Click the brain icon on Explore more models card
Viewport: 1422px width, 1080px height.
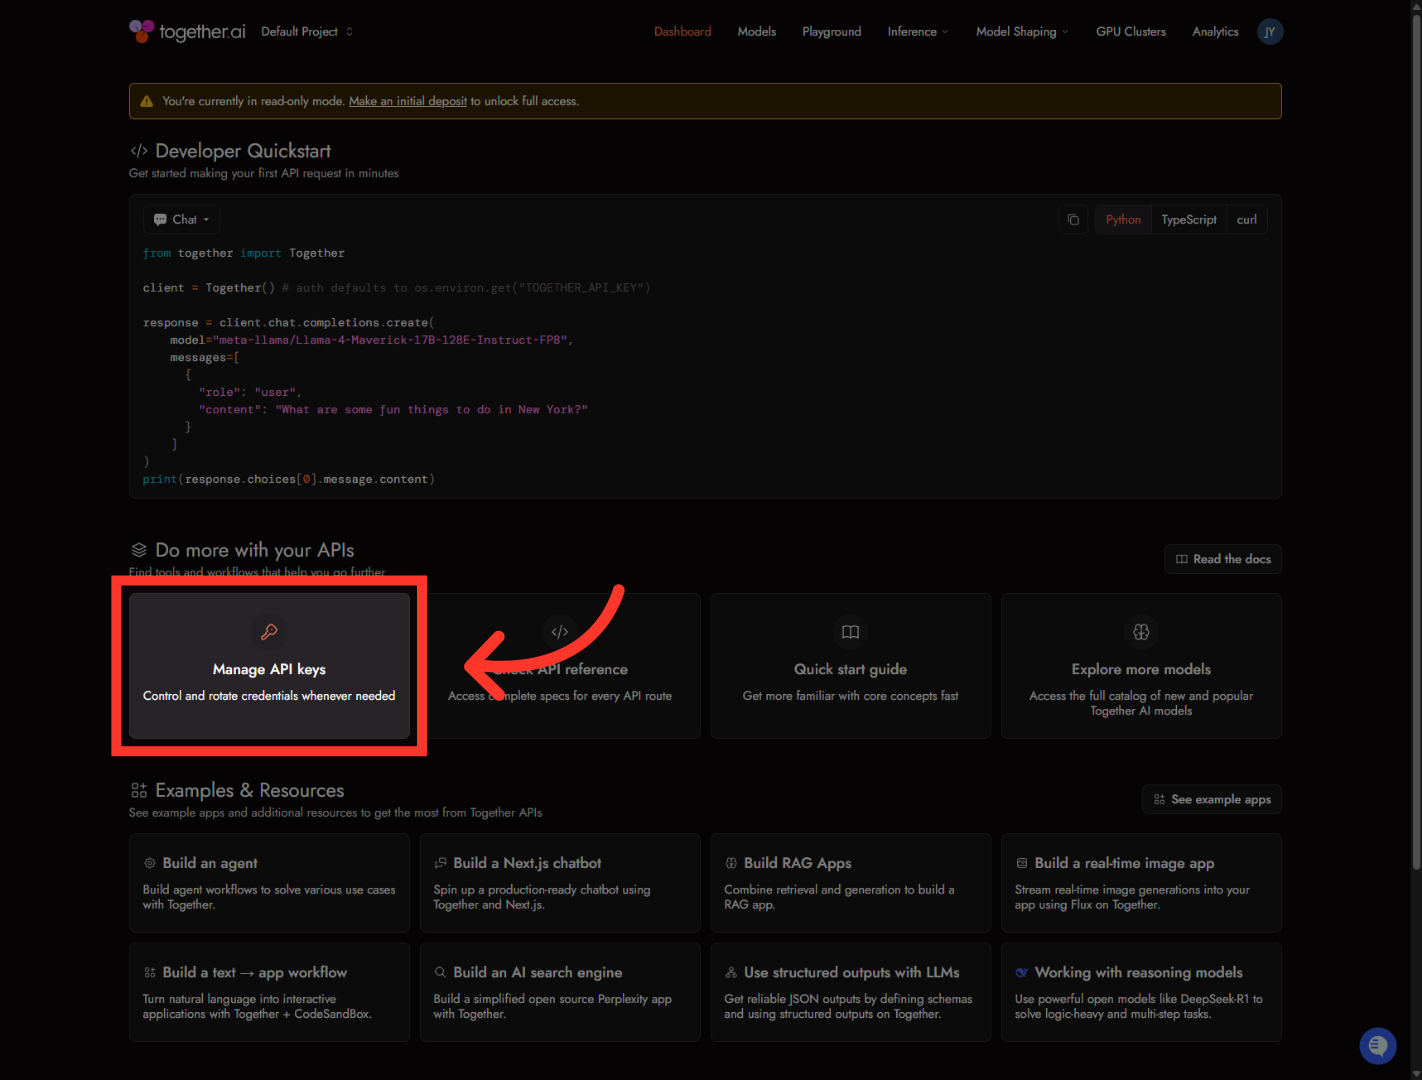point(1141,632)
